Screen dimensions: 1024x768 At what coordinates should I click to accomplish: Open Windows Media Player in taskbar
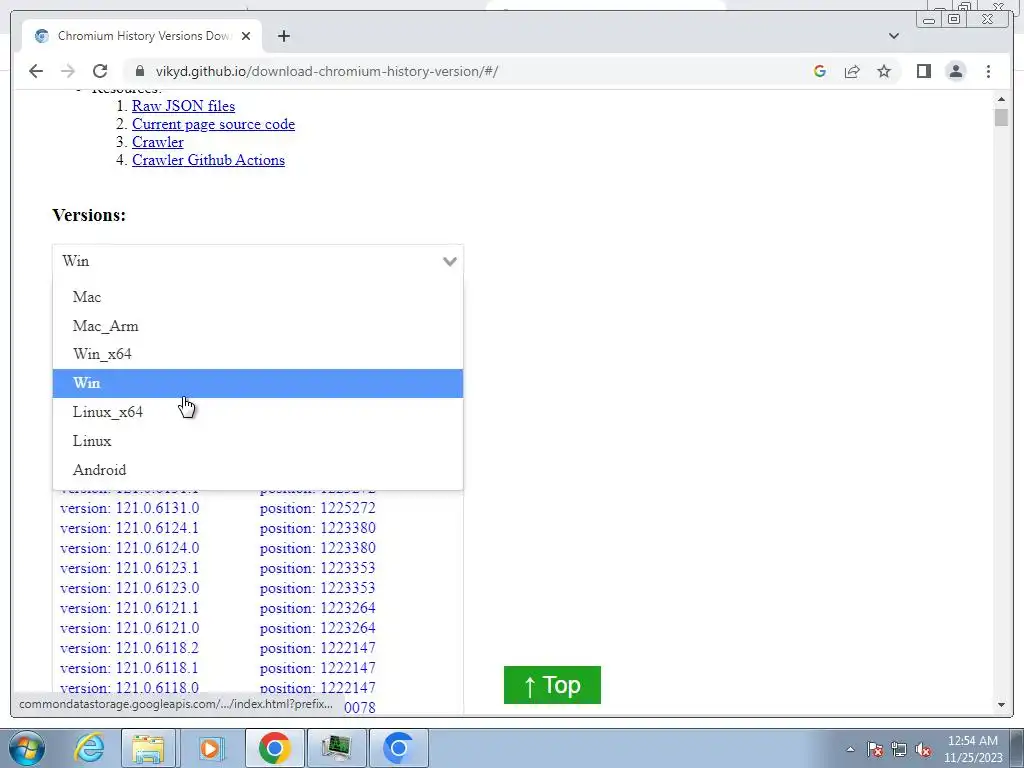pyautogui.click(x=210, y=748)
